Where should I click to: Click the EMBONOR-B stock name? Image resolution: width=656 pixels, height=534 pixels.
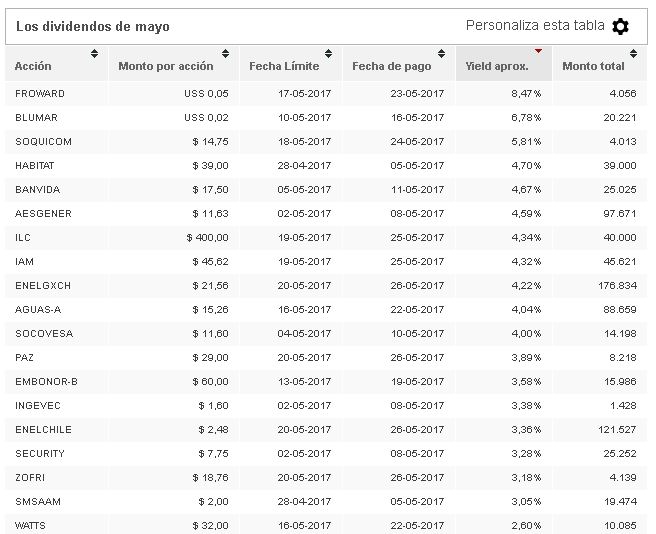(x=46, y=382)
